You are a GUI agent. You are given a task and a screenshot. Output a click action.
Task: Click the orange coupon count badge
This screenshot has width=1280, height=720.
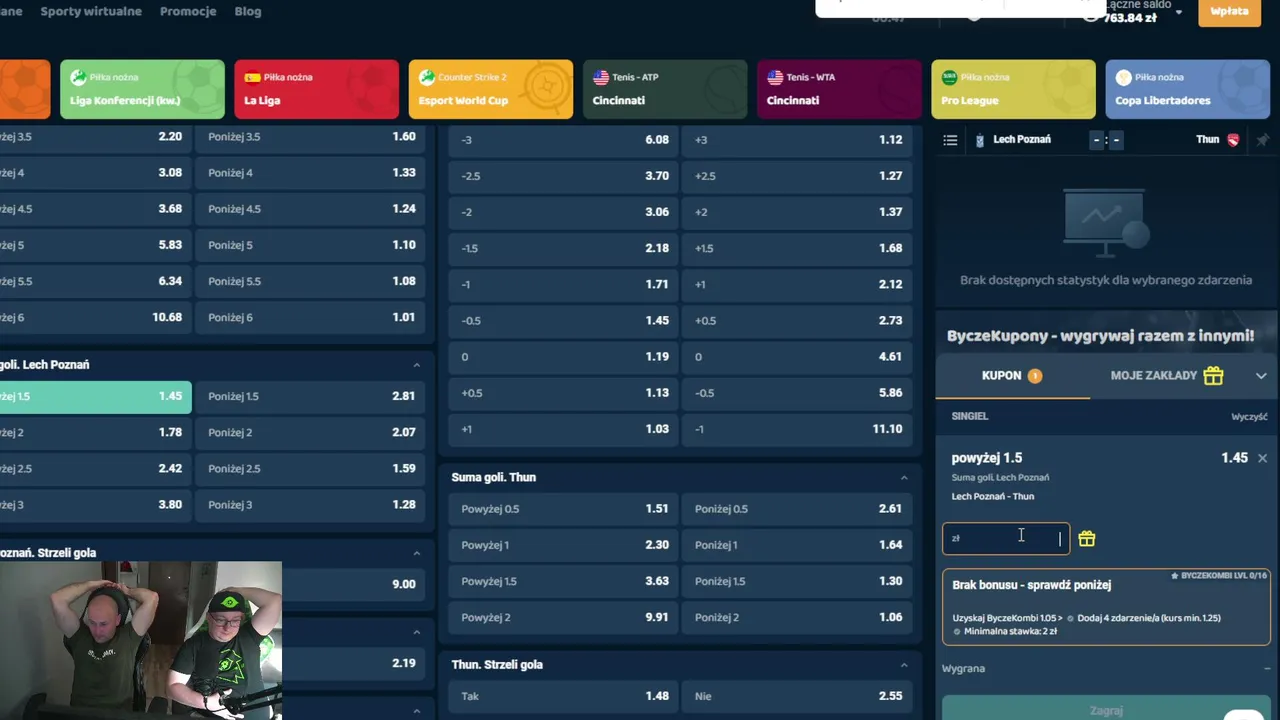[1035, 376]
